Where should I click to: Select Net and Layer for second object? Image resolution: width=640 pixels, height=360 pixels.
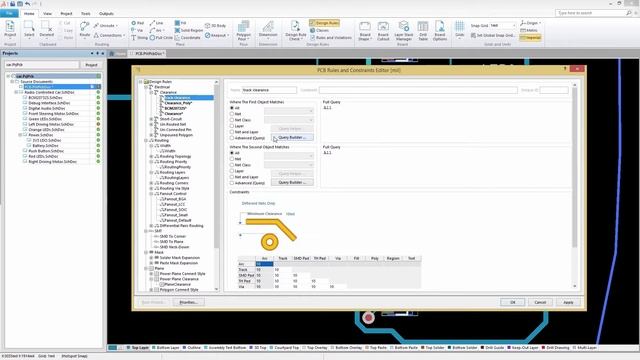point(232,177)
